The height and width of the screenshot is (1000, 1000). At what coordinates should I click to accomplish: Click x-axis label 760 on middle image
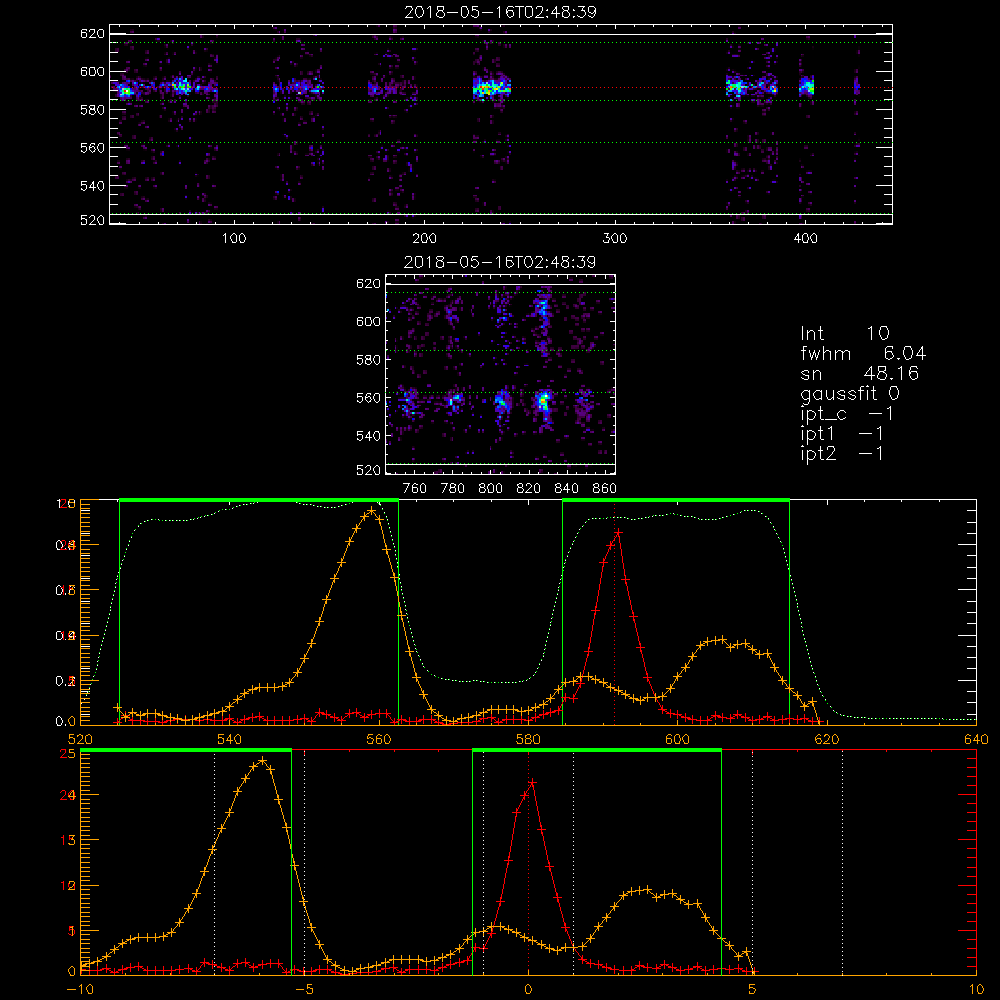pyautogui.click(x=415, y=489)
